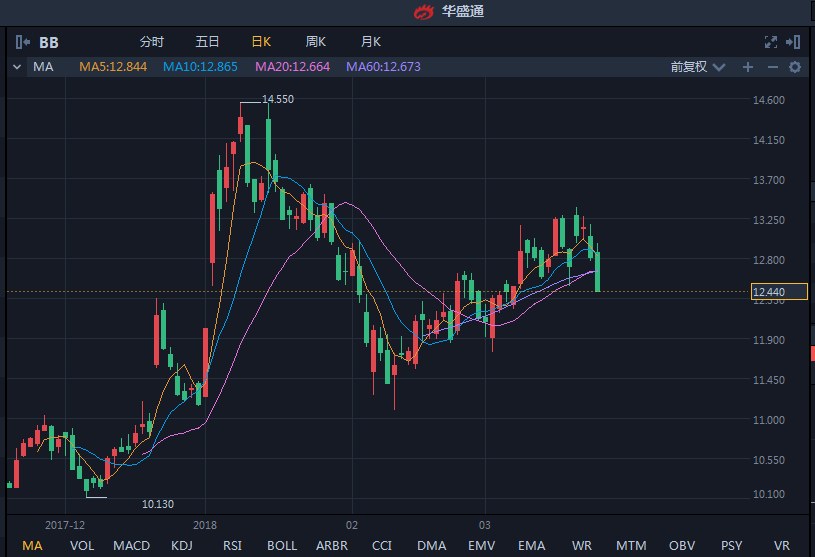815x557 pixels.
Task: Enter fullscreen with the expand chart icon
Action: (771, 42)
